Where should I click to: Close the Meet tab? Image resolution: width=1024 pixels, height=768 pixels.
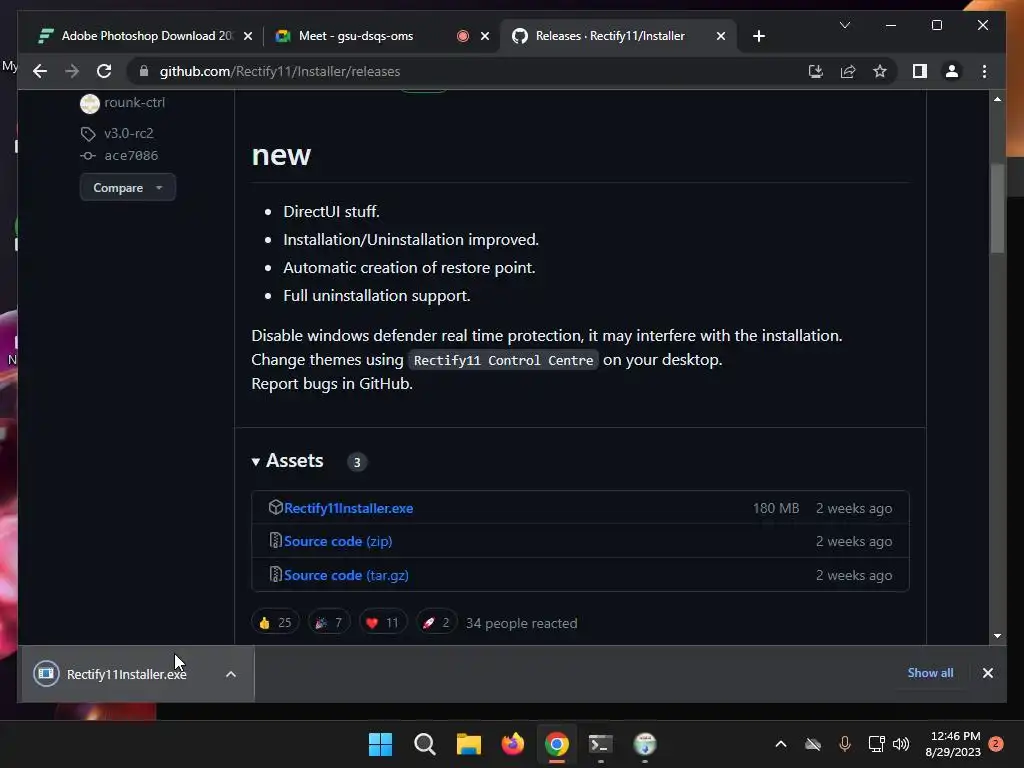click(485, 36)
